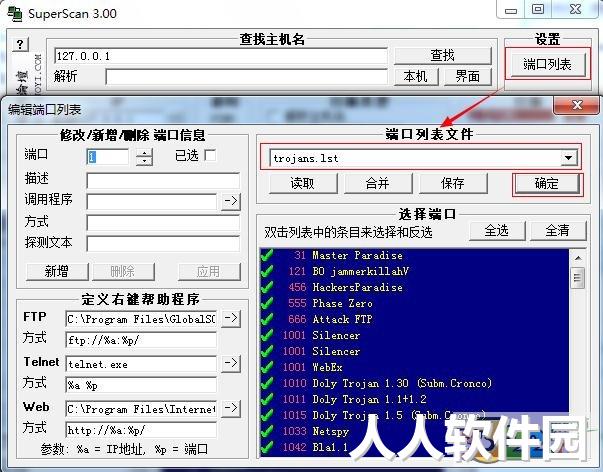The height and width of the screenshot is (472, 603).
Task: Browse for the FTP helper program
Action: click(231, 318)
